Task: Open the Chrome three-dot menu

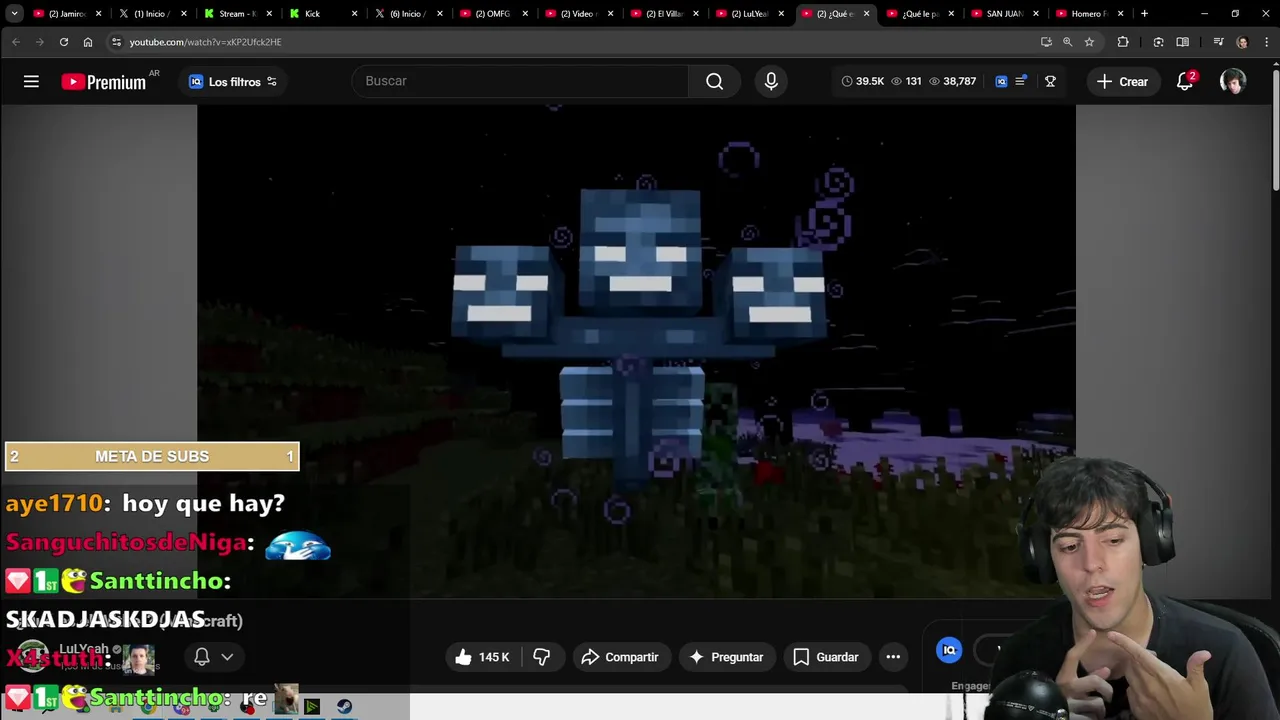Action: (x=1266, y=42)
